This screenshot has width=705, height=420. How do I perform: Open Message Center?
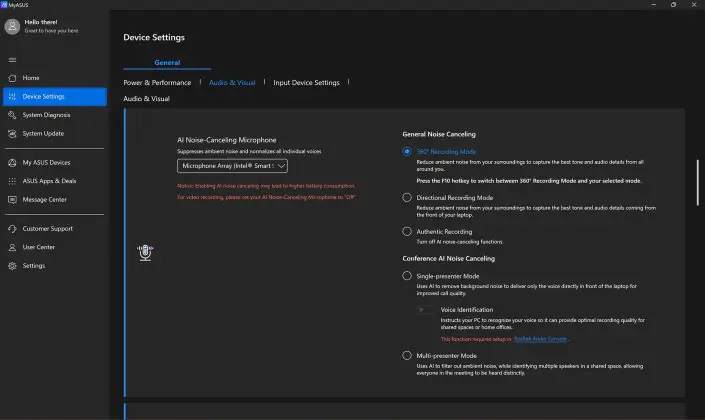point(55,200)
